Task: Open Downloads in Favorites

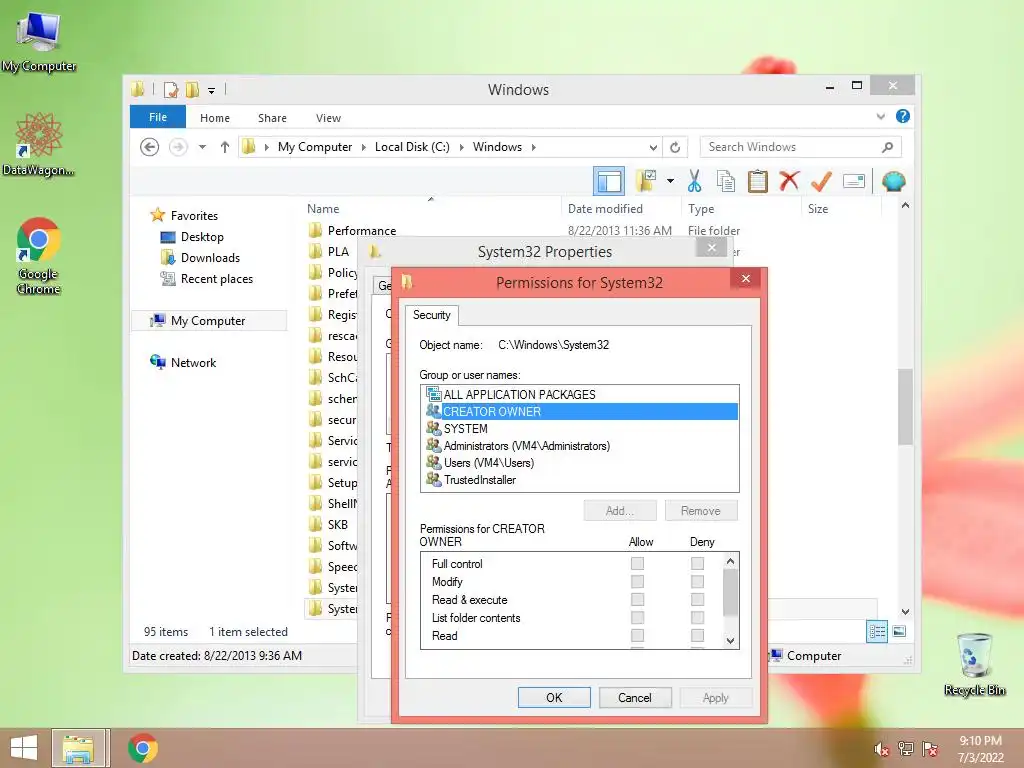Action: click(210, 258)
